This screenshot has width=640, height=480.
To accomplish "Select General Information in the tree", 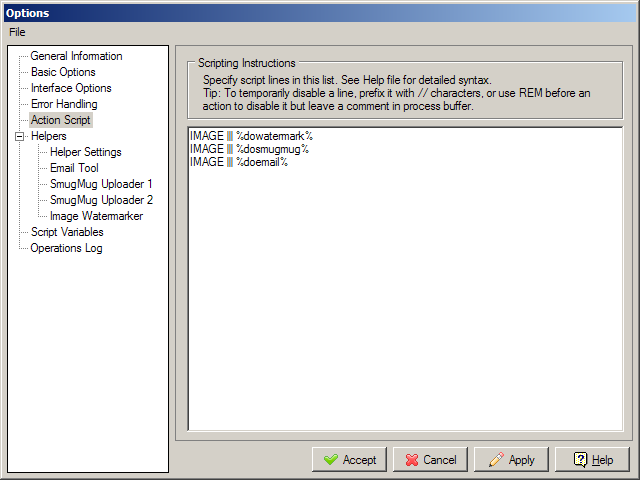I will 76,56.
